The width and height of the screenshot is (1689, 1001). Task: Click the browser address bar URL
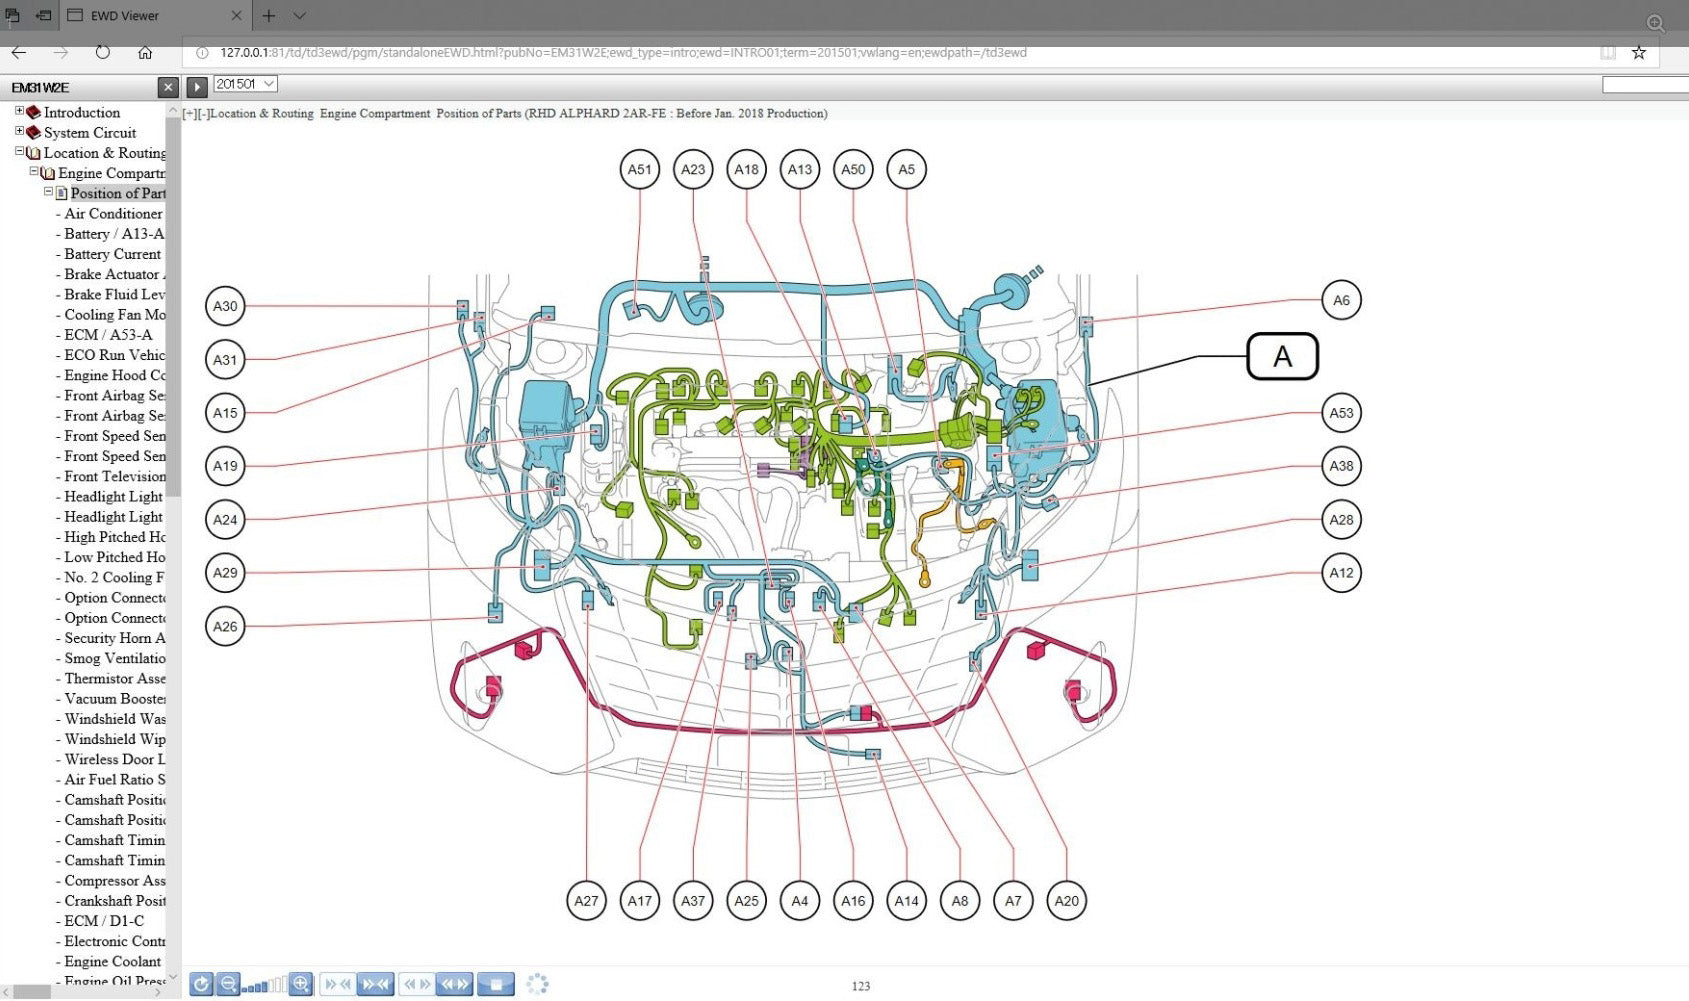[622, 53]
